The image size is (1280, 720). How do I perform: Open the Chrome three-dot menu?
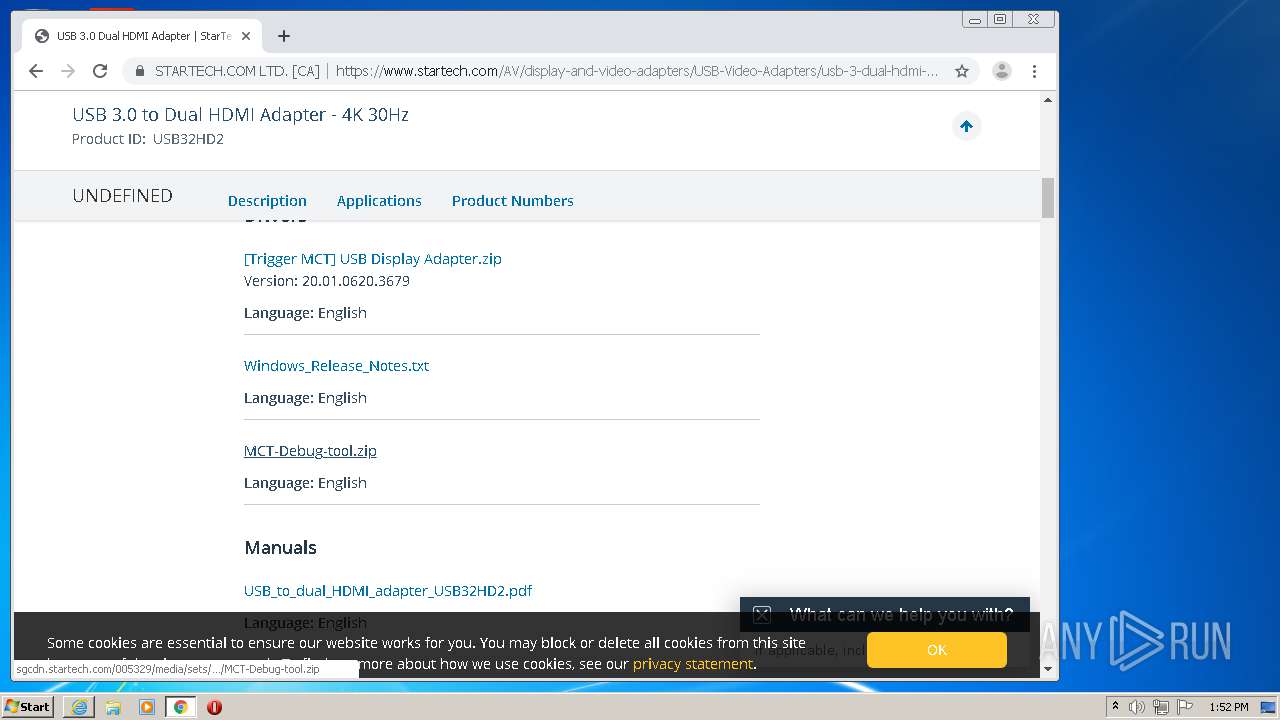coord(1034,71)
